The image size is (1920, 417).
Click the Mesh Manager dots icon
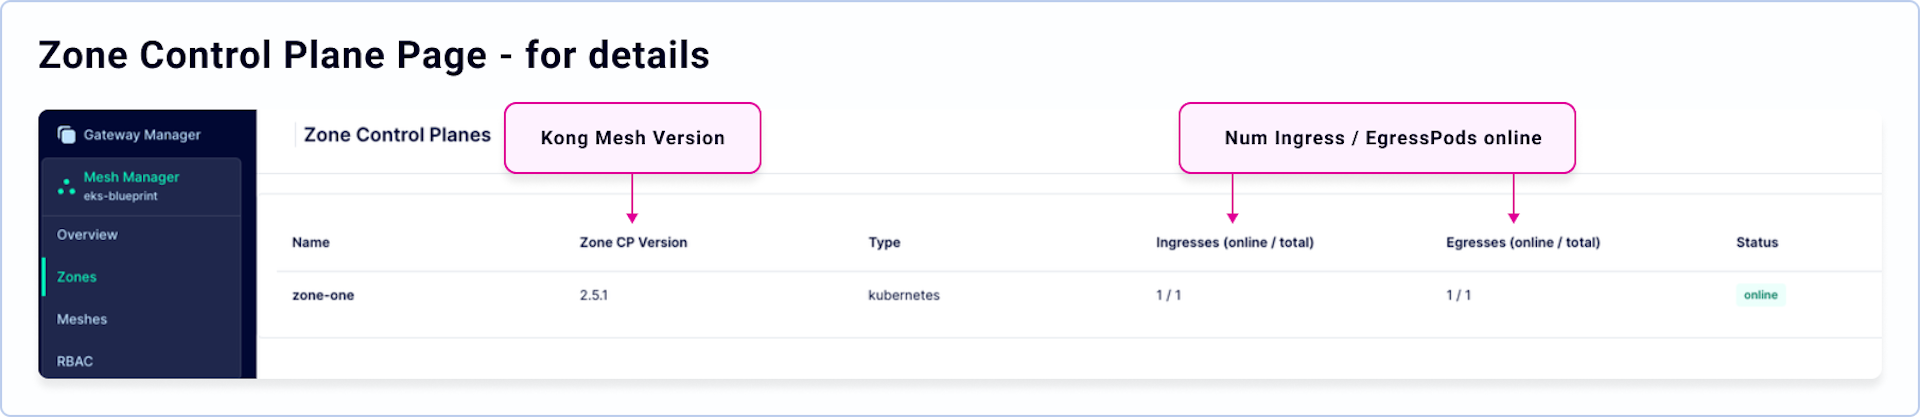coord(66,186)
